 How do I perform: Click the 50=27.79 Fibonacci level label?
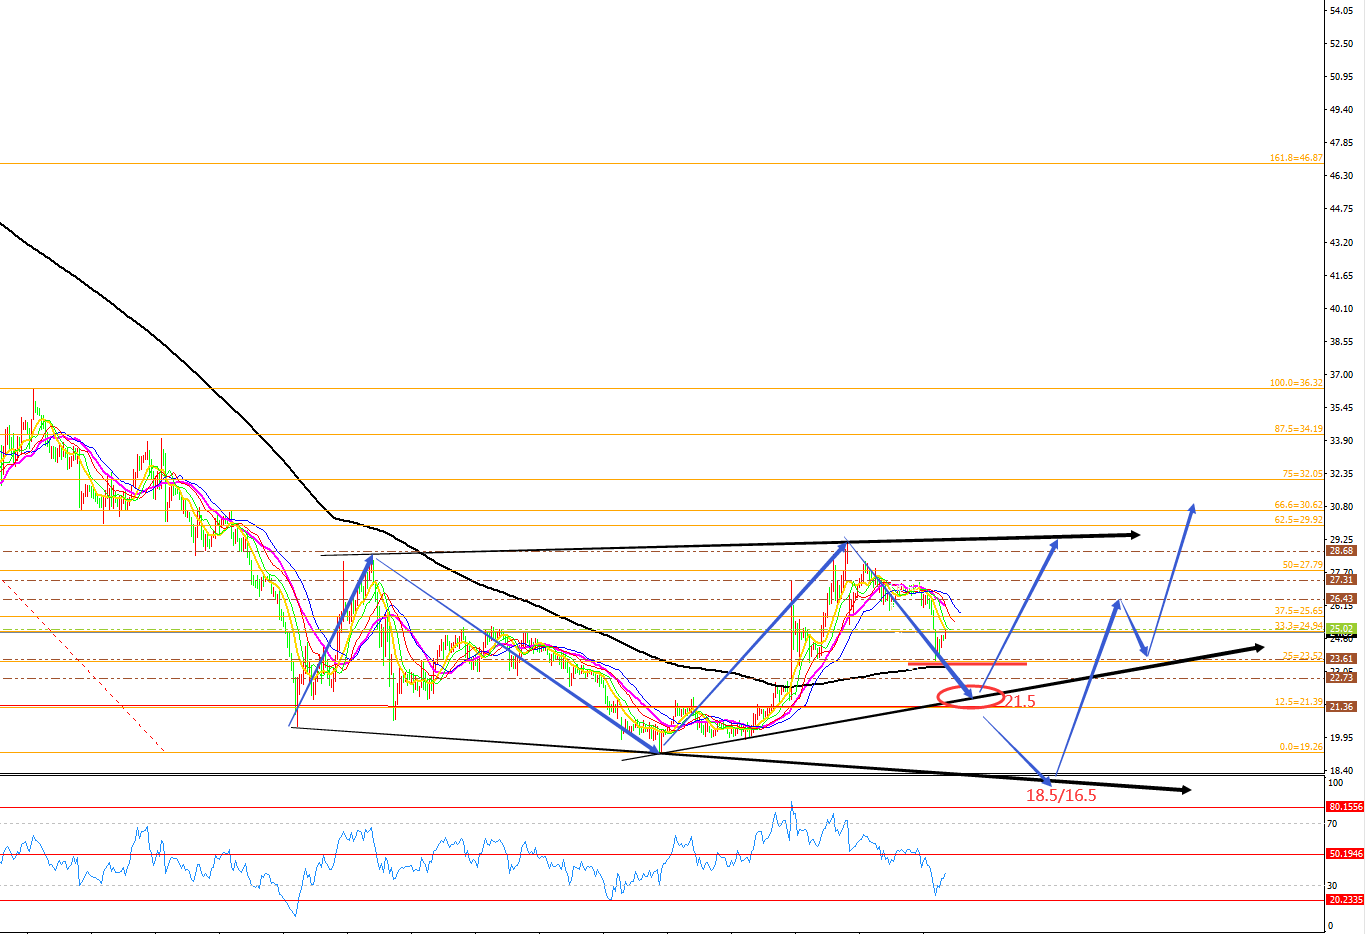point(1302,565)
